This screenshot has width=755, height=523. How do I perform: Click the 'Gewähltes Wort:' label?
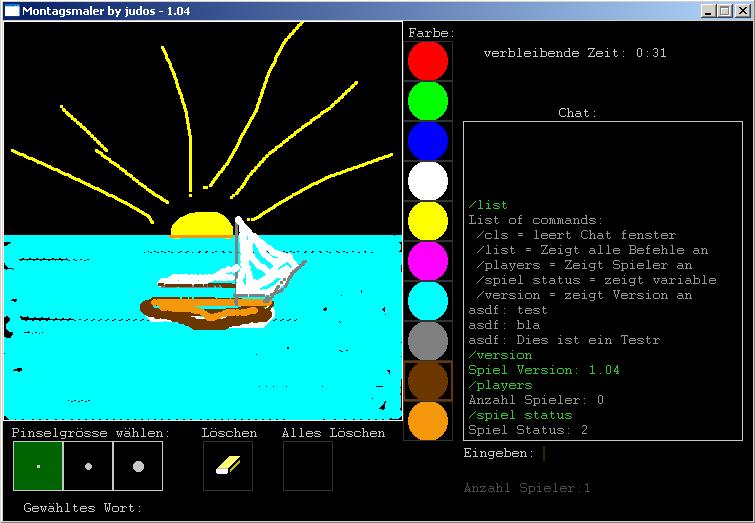pyautogui.click(x=83, y=508)
